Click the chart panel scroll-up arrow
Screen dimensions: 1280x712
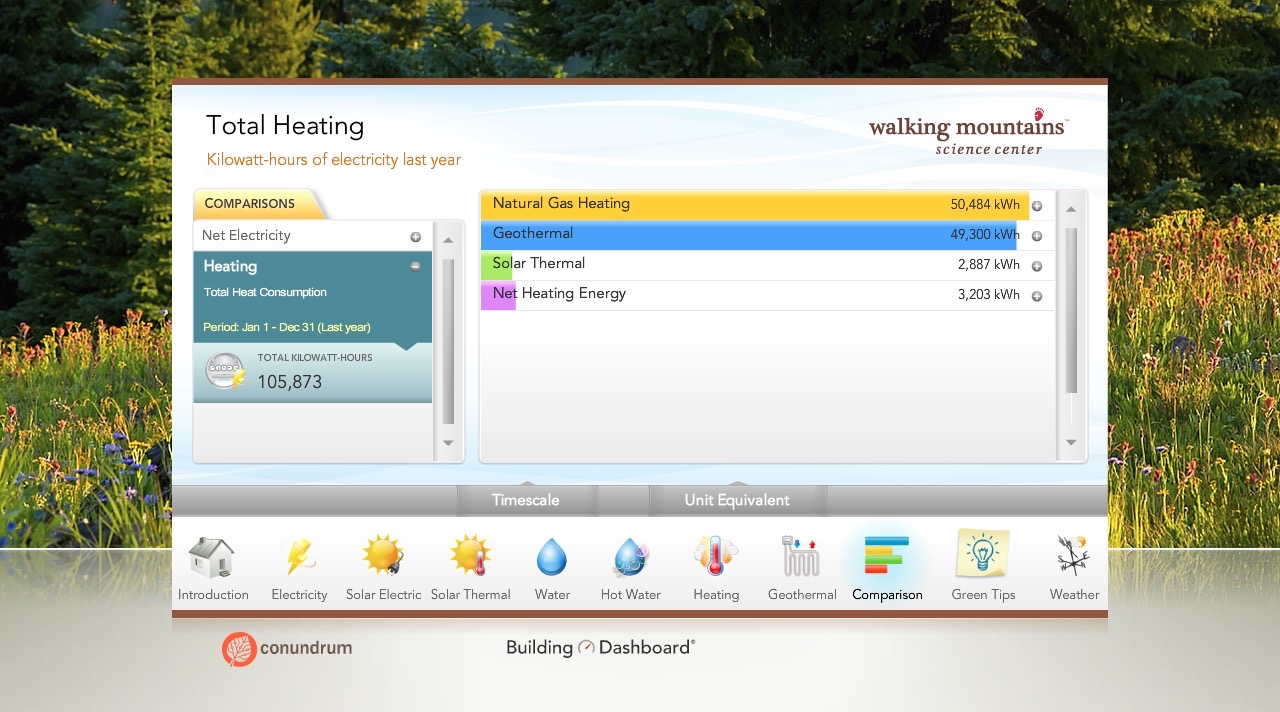point(1071,209)
